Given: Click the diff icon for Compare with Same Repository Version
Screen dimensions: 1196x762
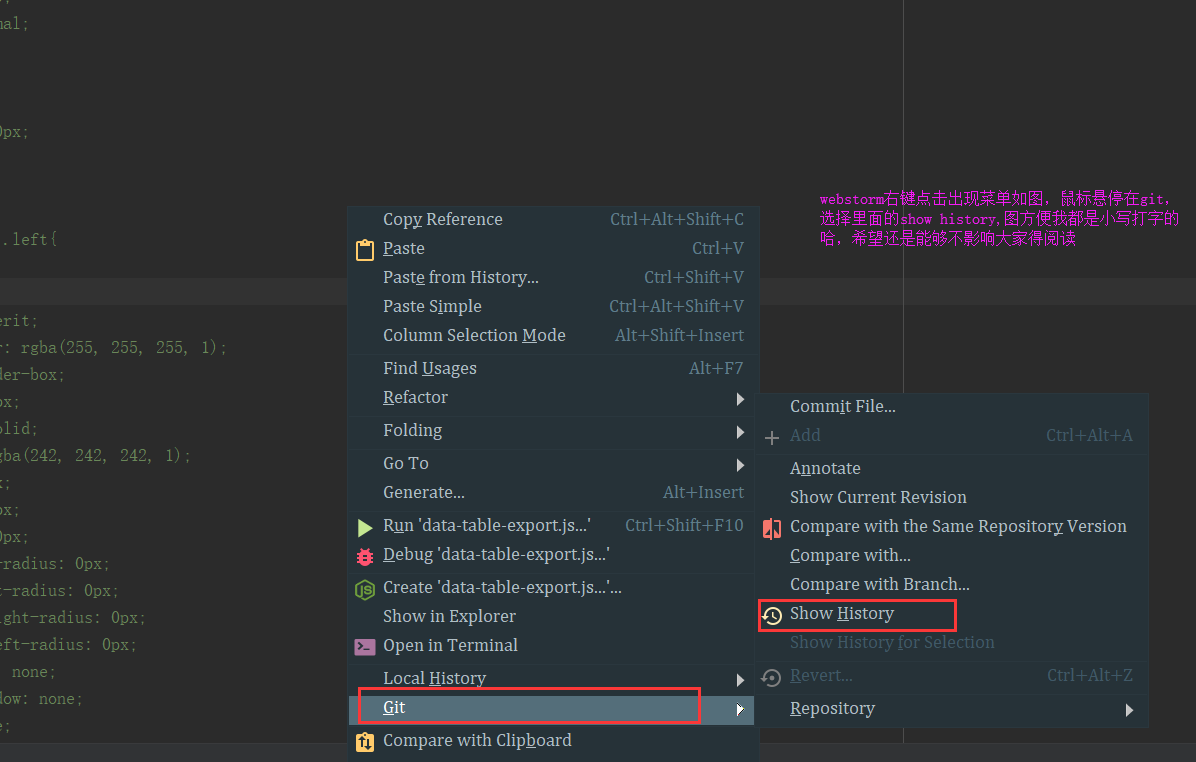Looking at the screenshot, I should (772, 526).
